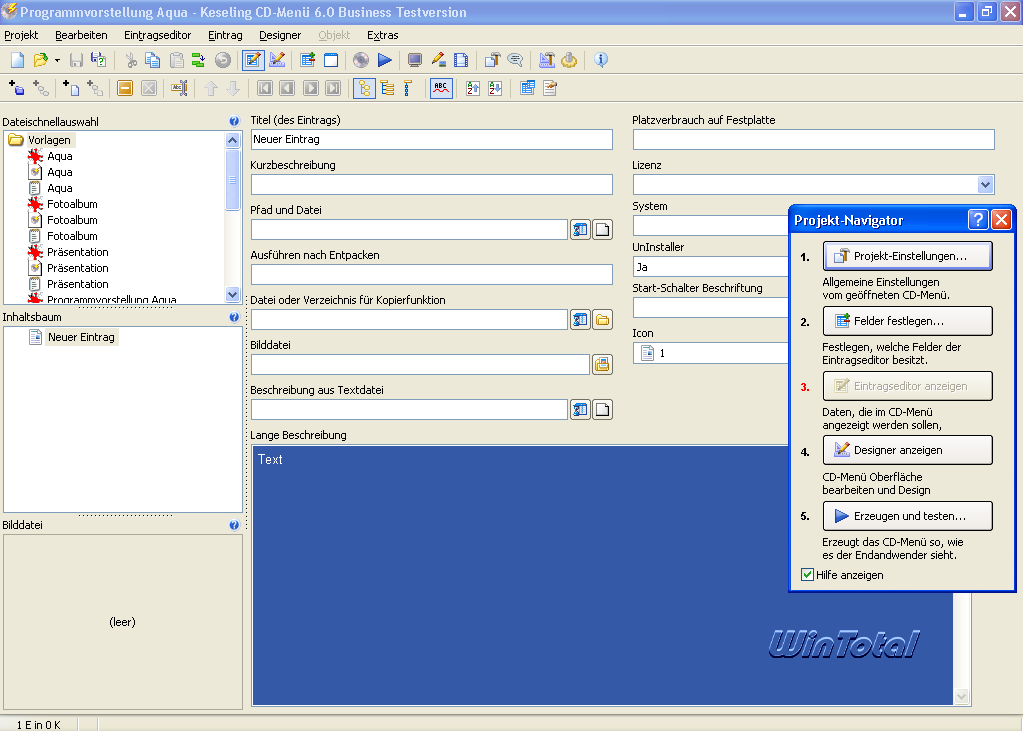Click the blue play arrow toolbar icon
1023x731 pixels.
click(385, 60)
